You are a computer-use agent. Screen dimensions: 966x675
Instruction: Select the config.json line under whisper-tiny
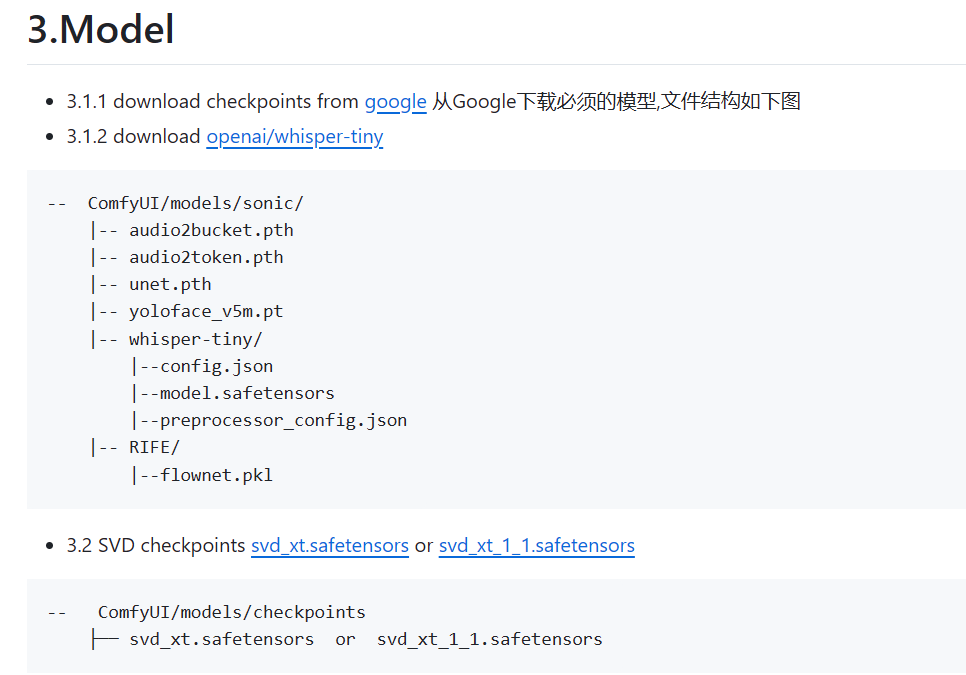click(x=216, y=366)
